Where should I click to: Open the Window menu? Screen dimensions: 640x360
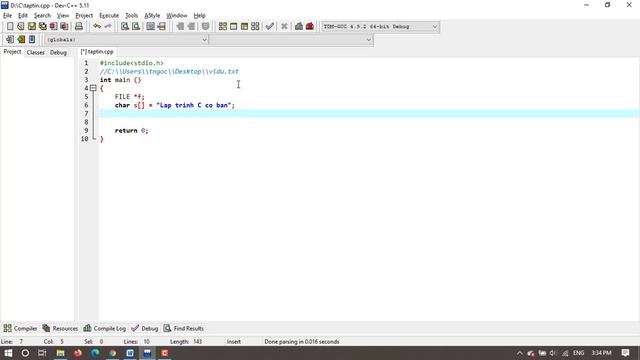click(177, 16)
